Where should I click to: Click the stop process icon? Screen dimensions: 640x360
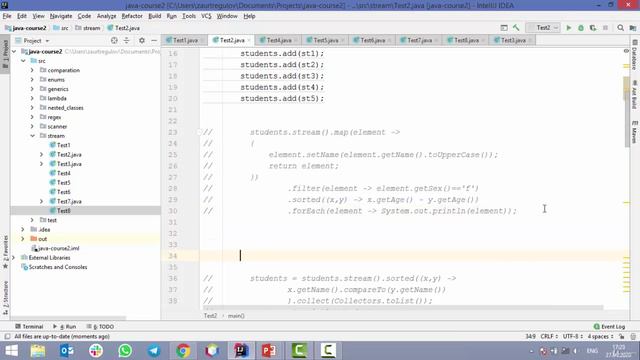(605, 28)
